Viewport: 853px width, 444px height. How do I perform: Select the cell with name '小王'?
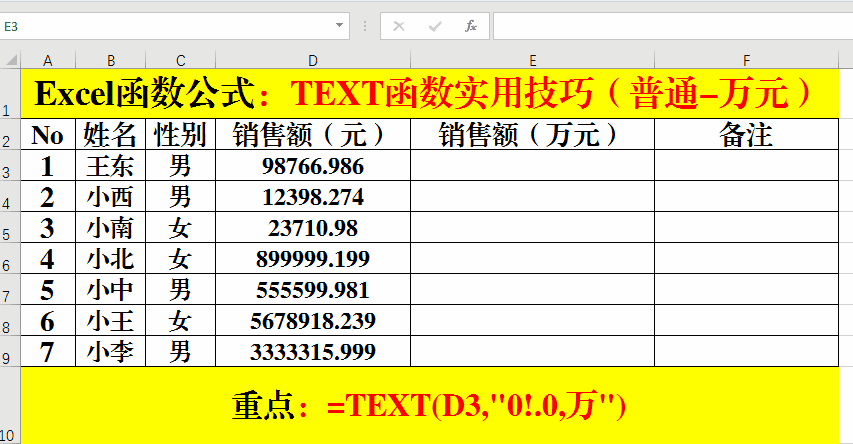point(110,320)
